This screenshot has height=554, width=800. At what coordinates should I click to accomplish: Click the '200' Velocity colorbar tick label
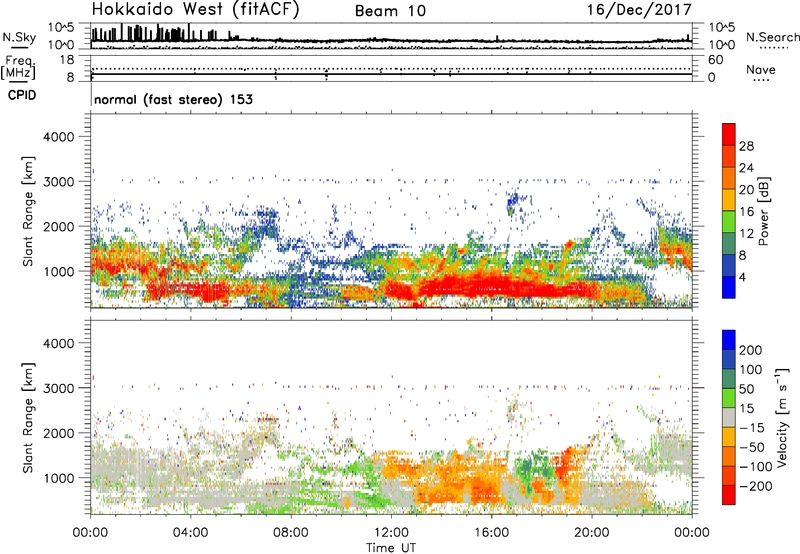coord(751,350)
